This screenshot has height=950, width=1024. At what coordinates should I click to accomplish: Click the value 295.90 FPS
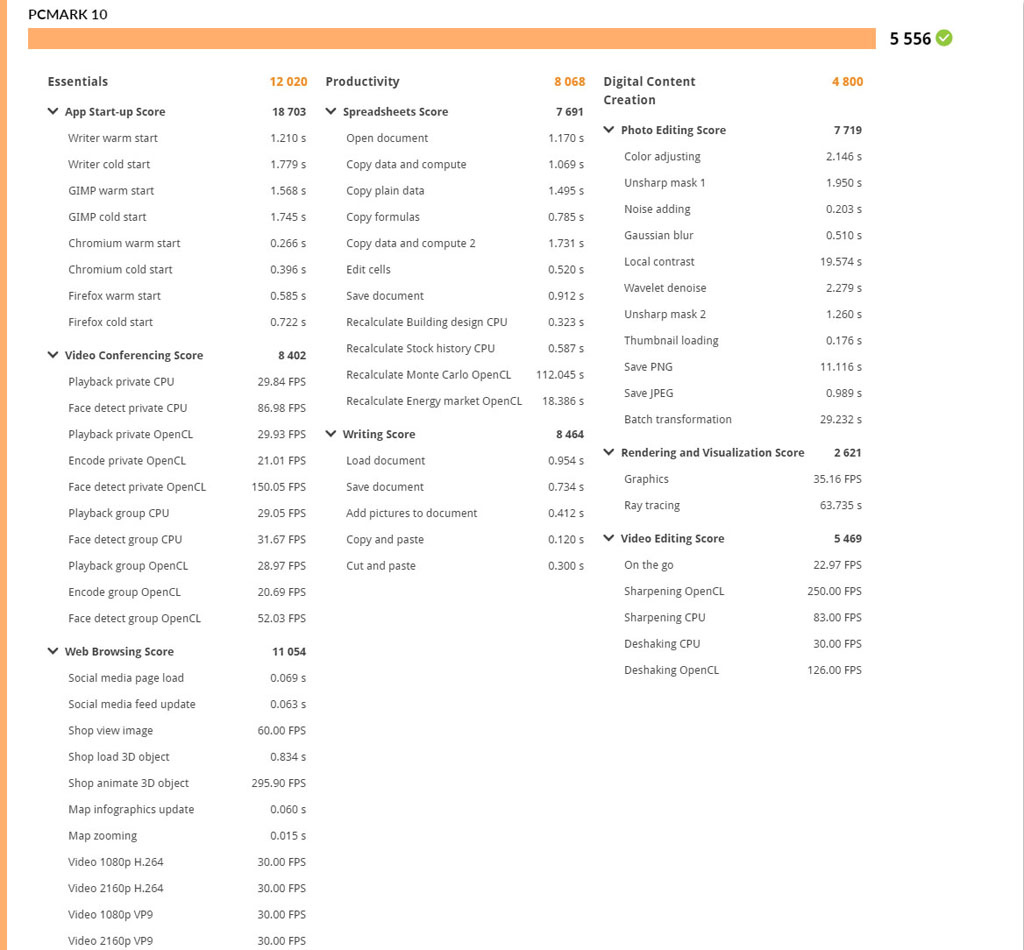coord(278,784)
